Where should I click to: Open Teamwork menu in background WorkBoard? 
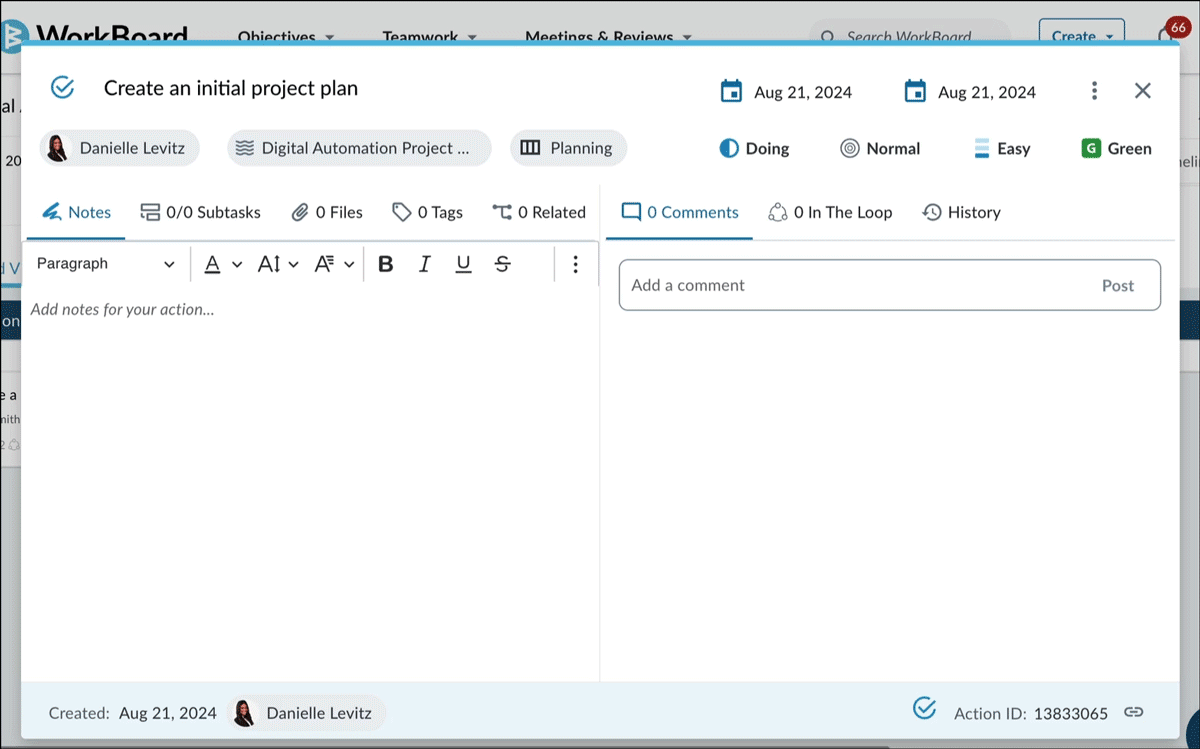429,37
